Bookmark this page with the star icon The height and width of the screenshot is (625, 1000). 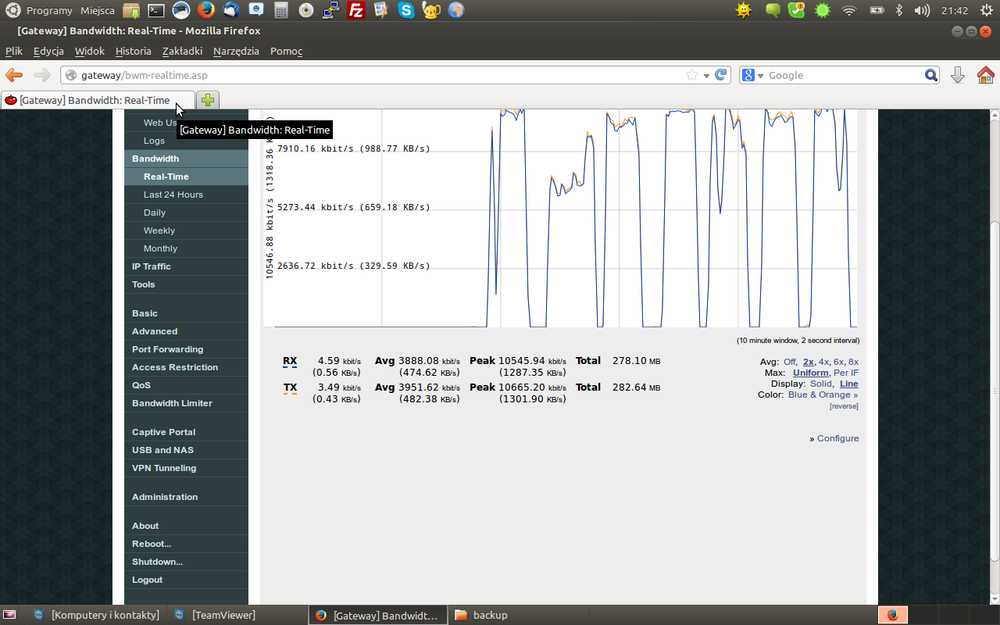pos(692,75)
